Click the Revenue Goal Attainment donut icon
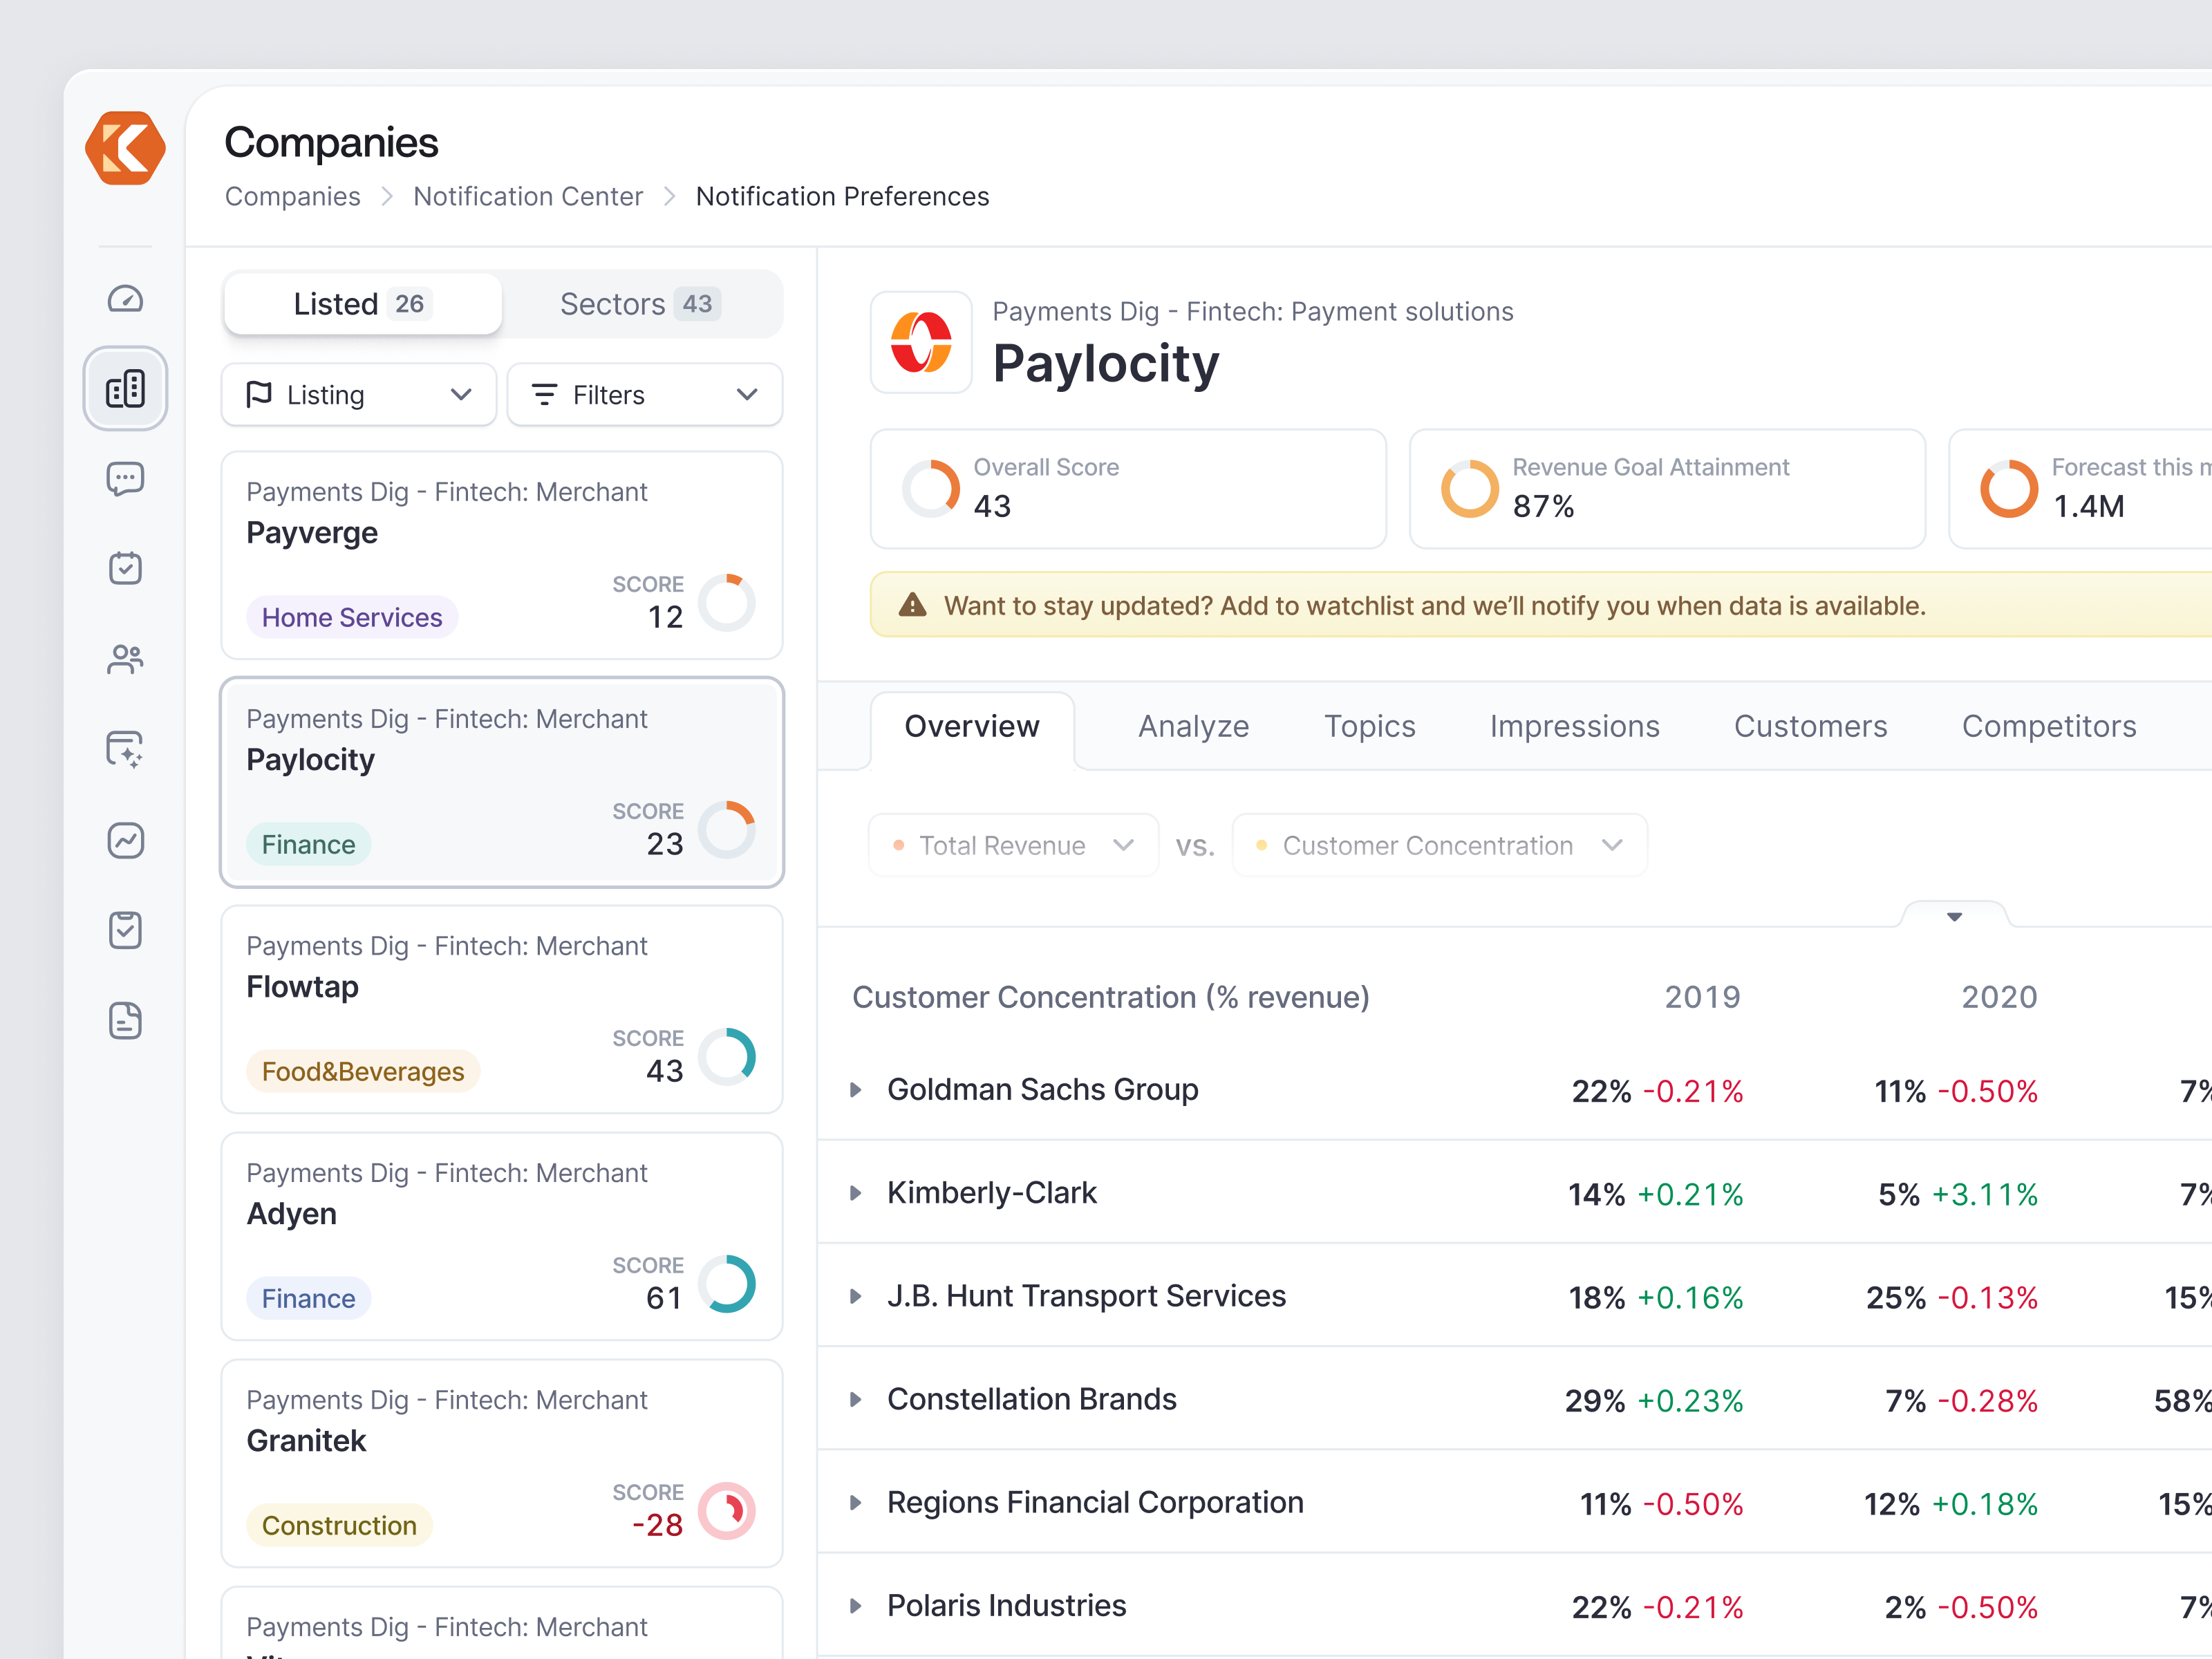Screen dimensions: 2212x1659 1470,489
